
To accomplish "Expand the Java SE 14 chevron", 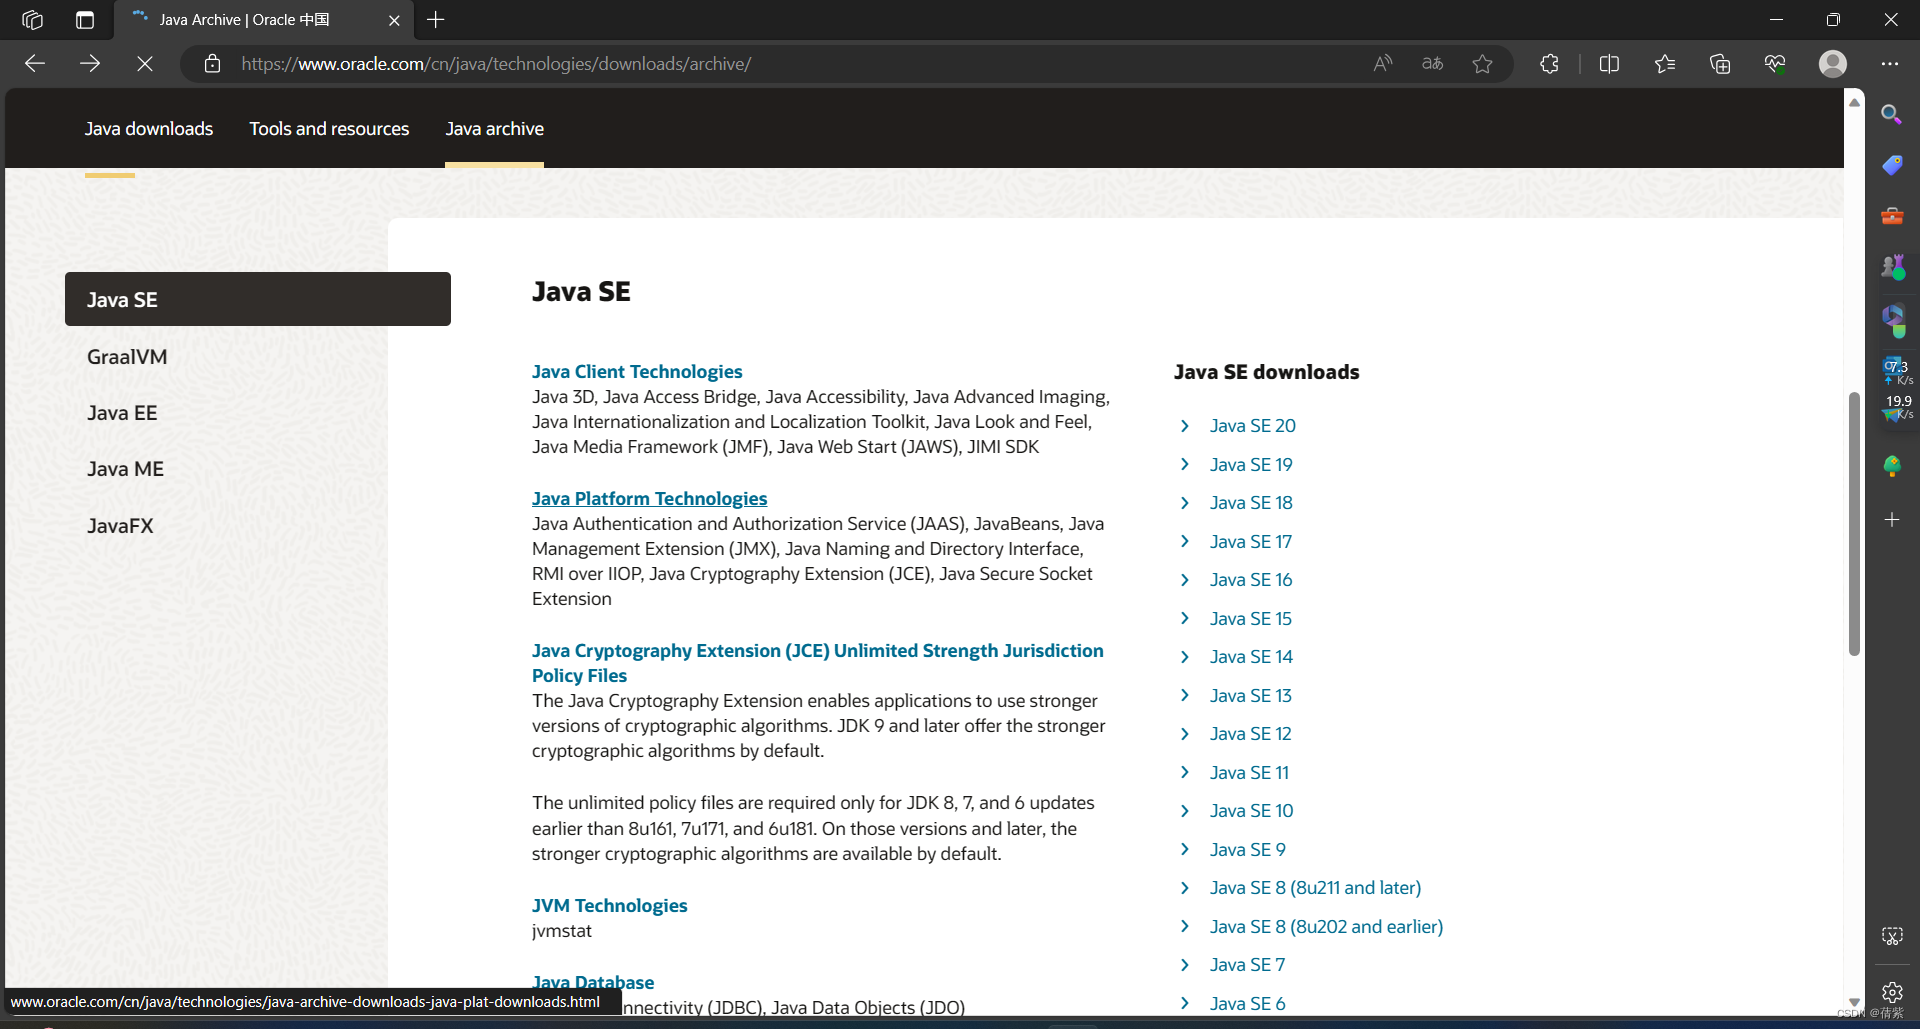I will [x=1185, y=657].
